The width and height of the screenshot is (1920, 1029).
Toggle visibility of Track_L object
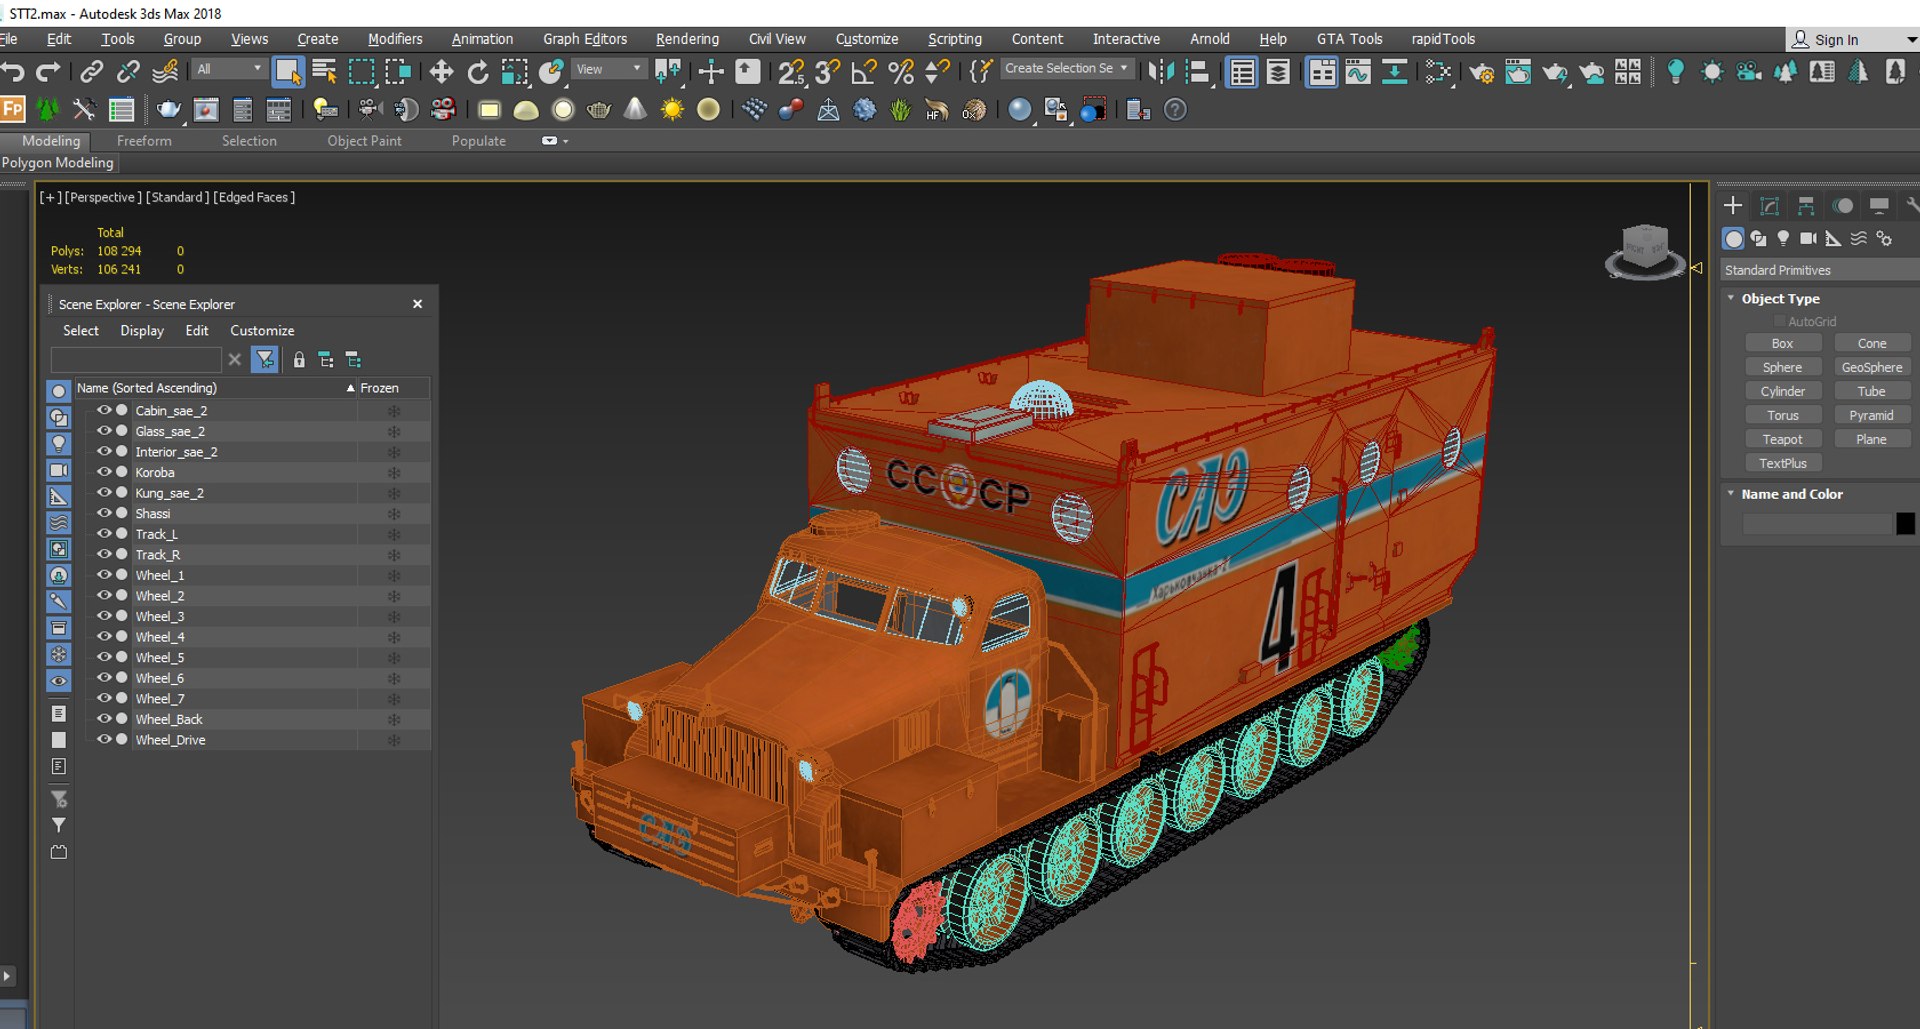coord(103,534)
